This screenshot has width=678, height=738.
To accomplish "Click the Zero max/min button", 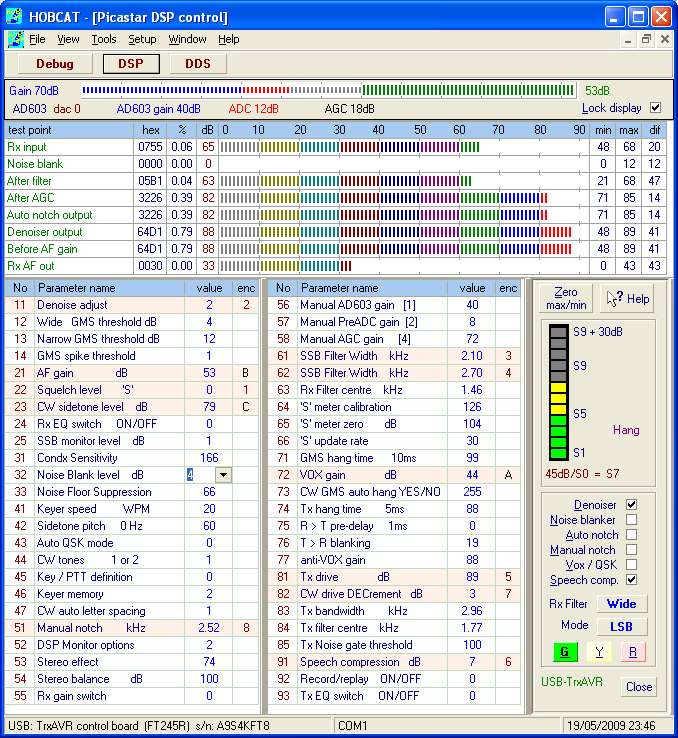I will 566,299.
